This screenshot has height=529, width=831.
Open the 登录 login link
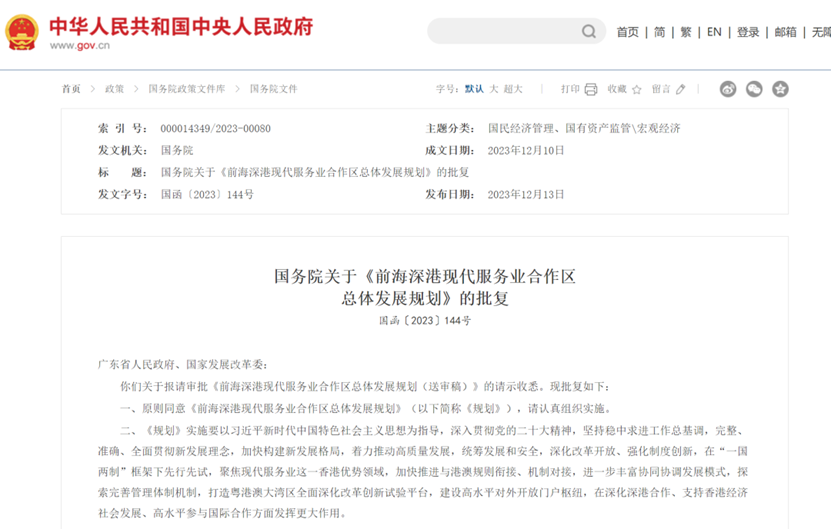click(748, 32)
